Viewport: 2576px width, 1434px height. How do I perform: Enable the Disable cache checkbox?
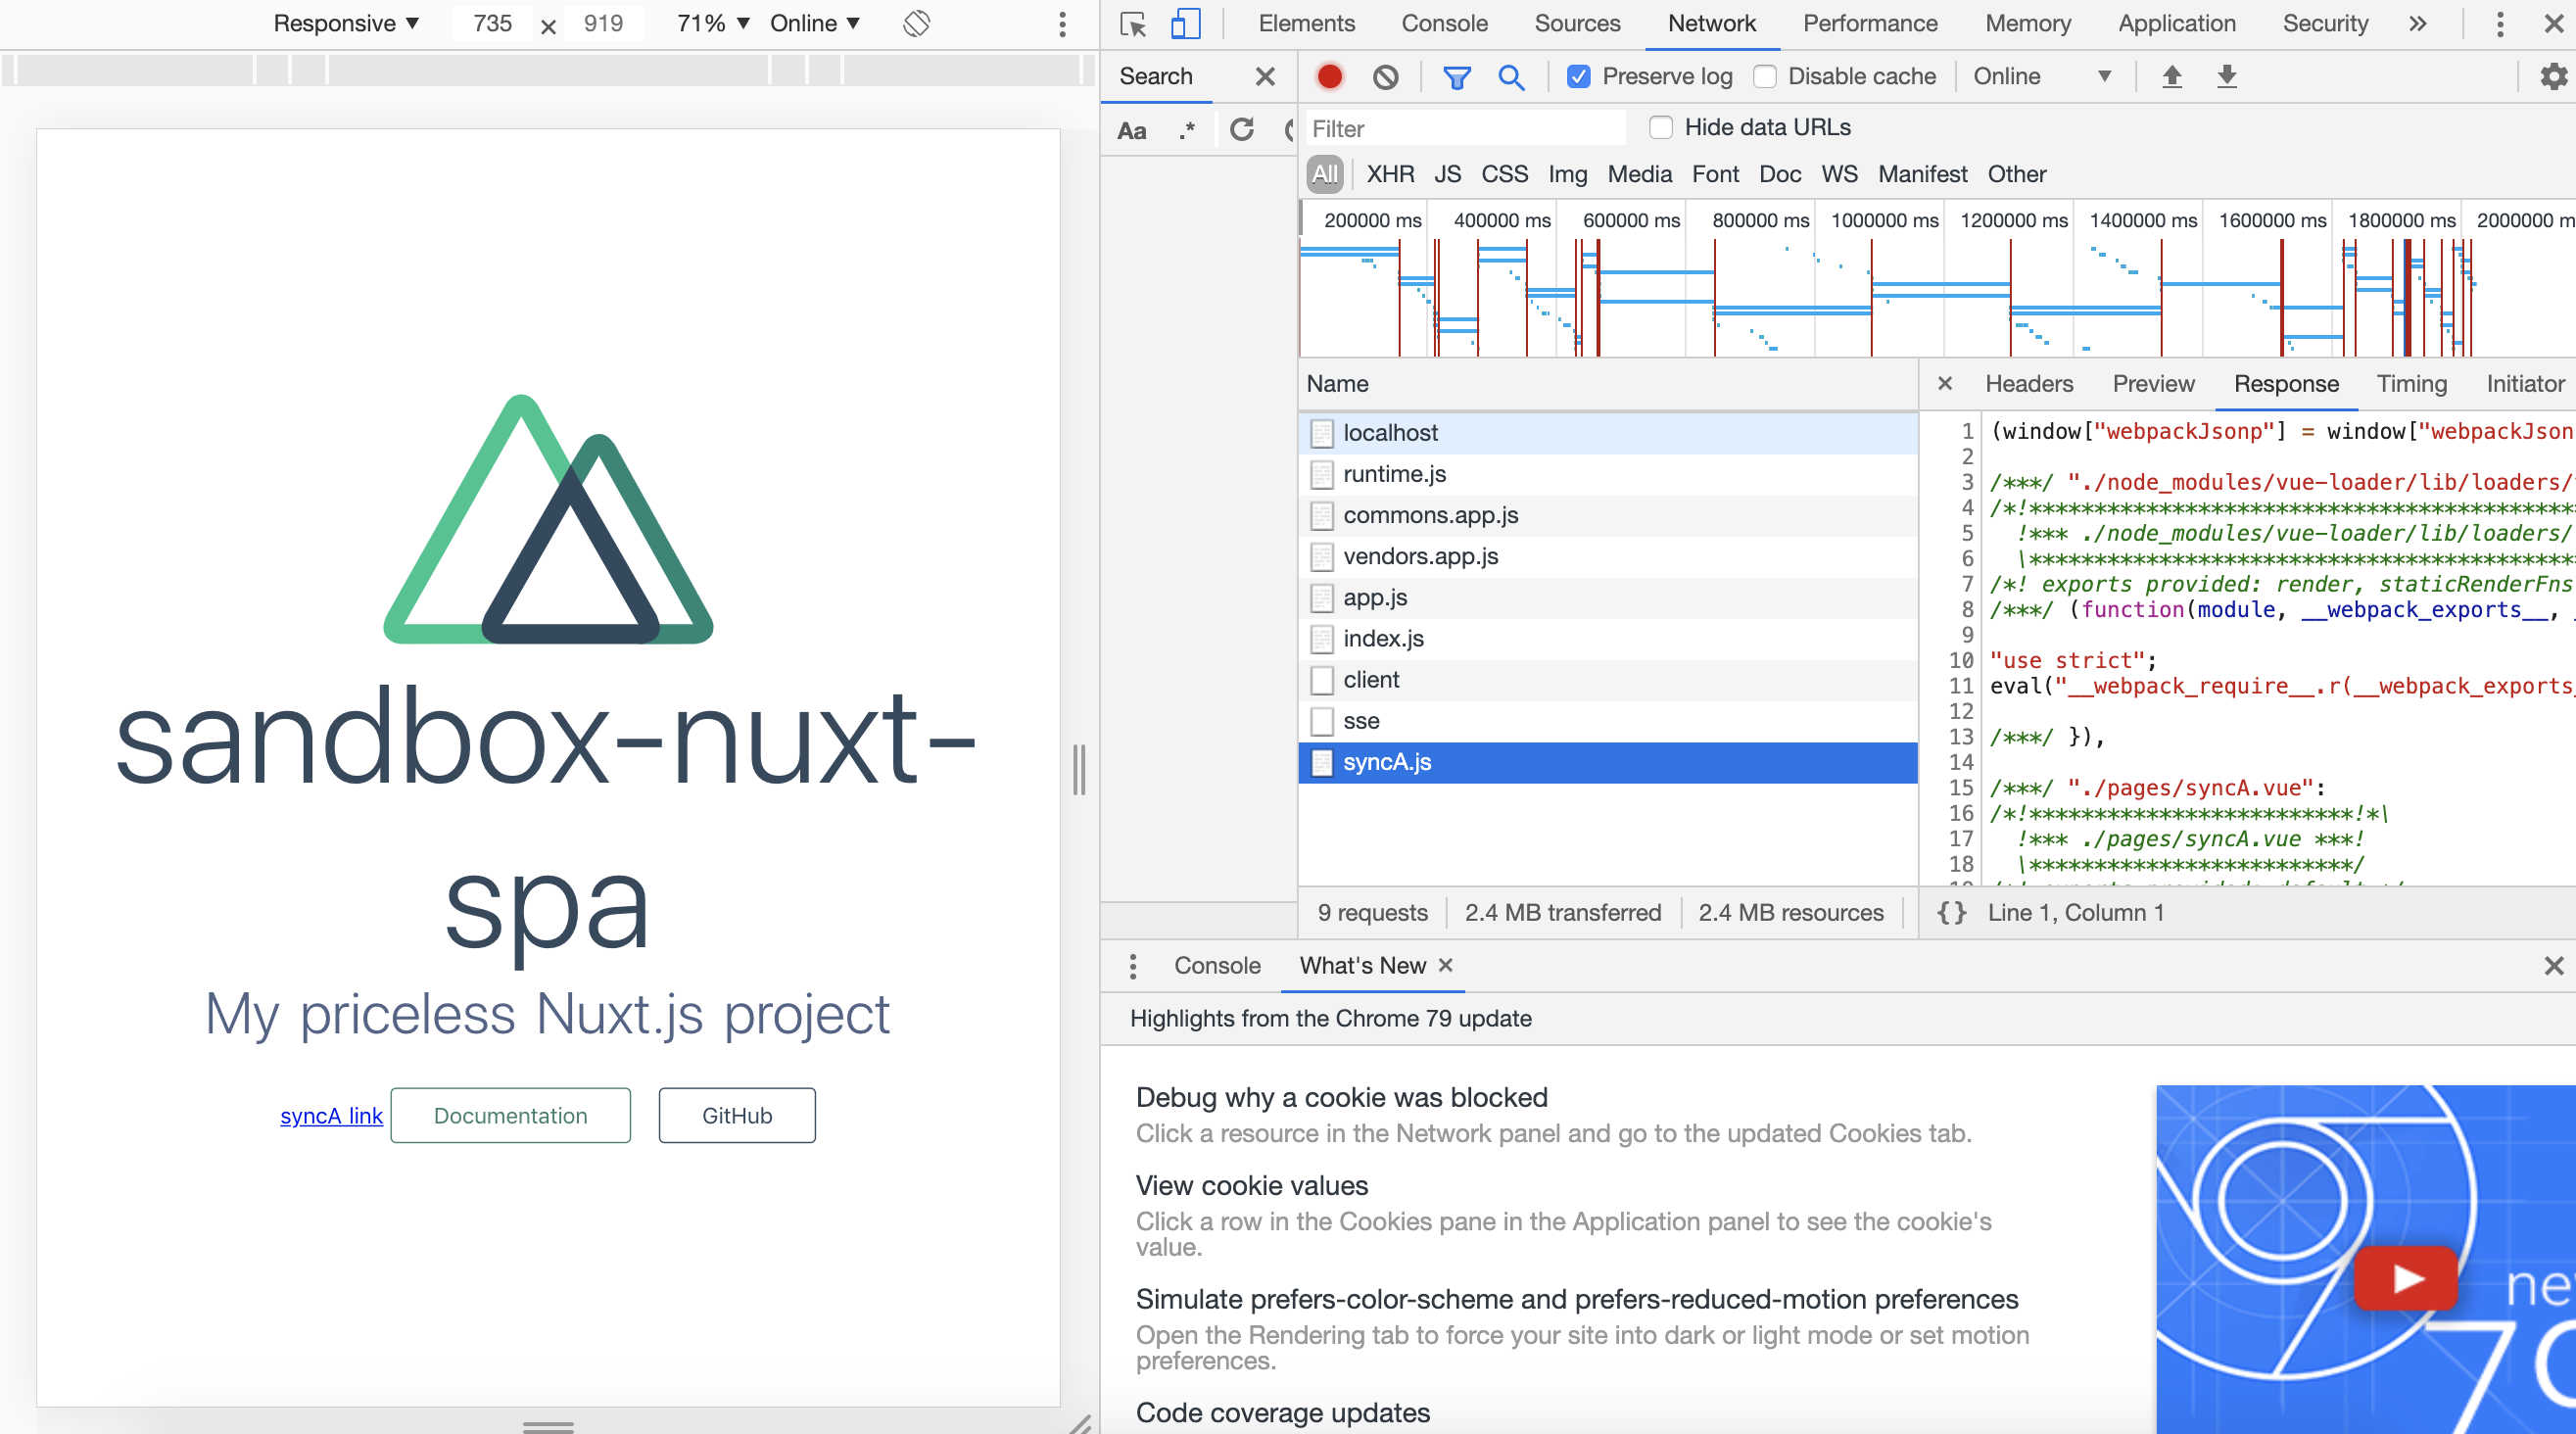[x=1765, y=76]
